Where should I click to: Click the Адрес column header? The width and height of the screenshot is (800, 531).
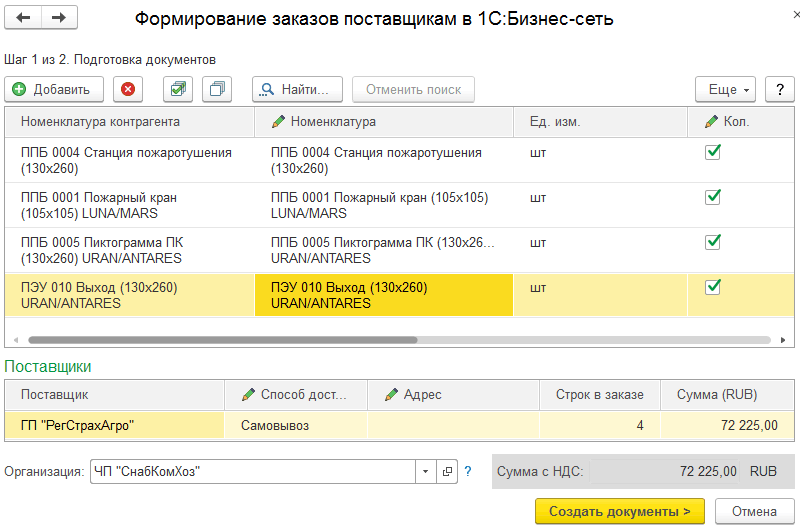[x=453, y=395]
